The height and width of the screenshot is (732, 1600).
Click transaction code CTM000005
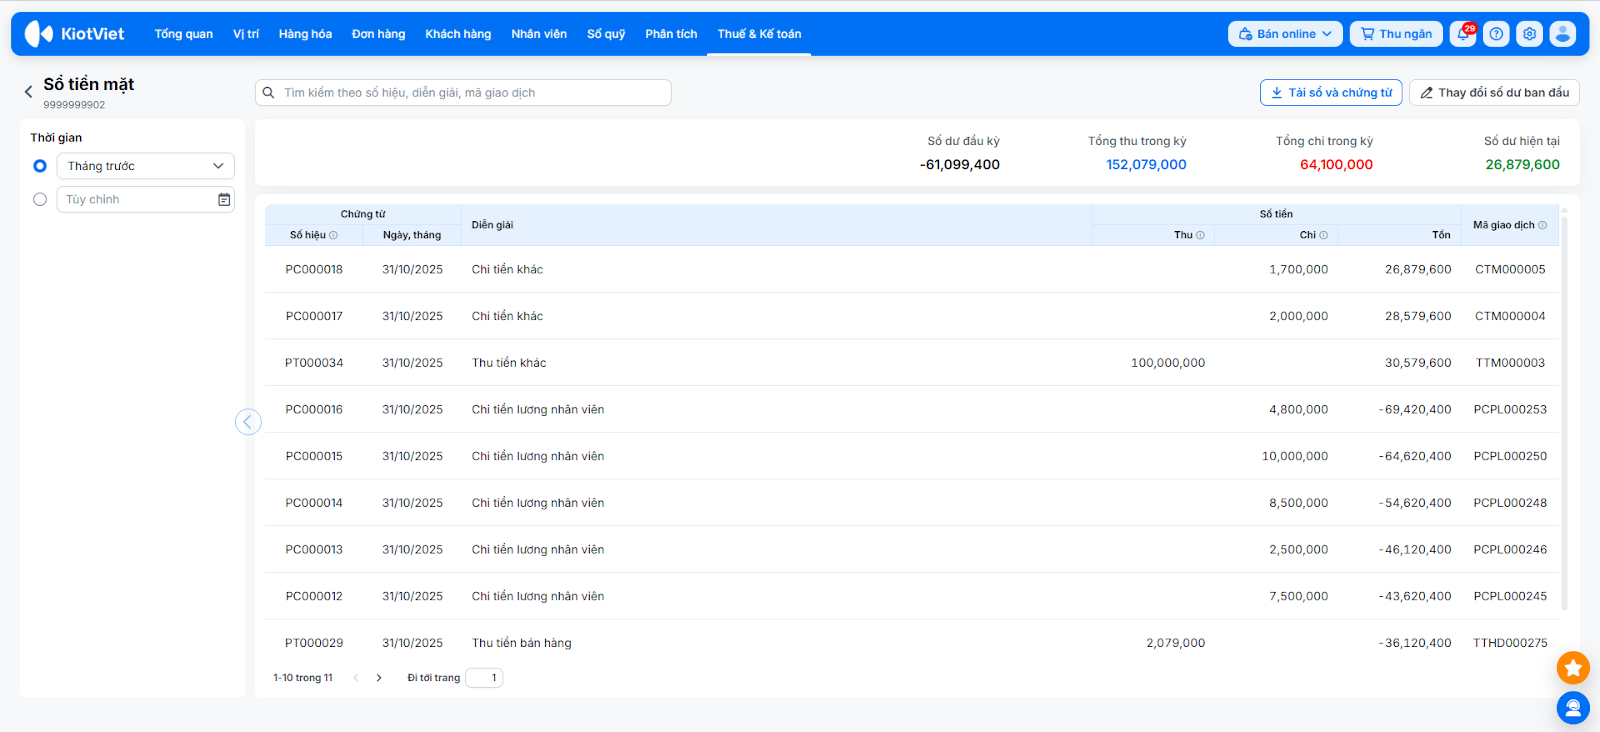(1510, 270)
